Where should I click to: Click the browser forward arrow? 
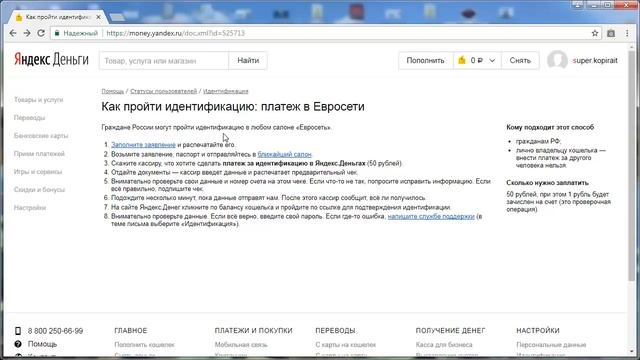click(27, 33)
